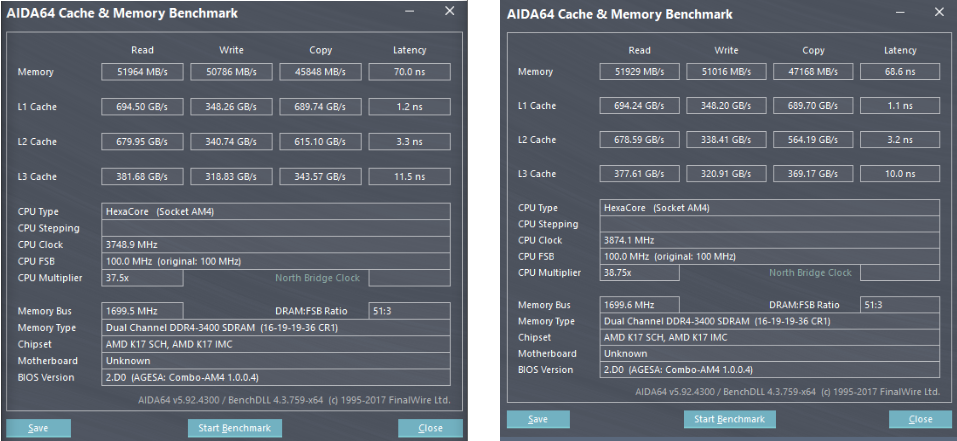
Task: Select Memory Bus field 1699.5 MHz
Action: [x=142, y=311]
